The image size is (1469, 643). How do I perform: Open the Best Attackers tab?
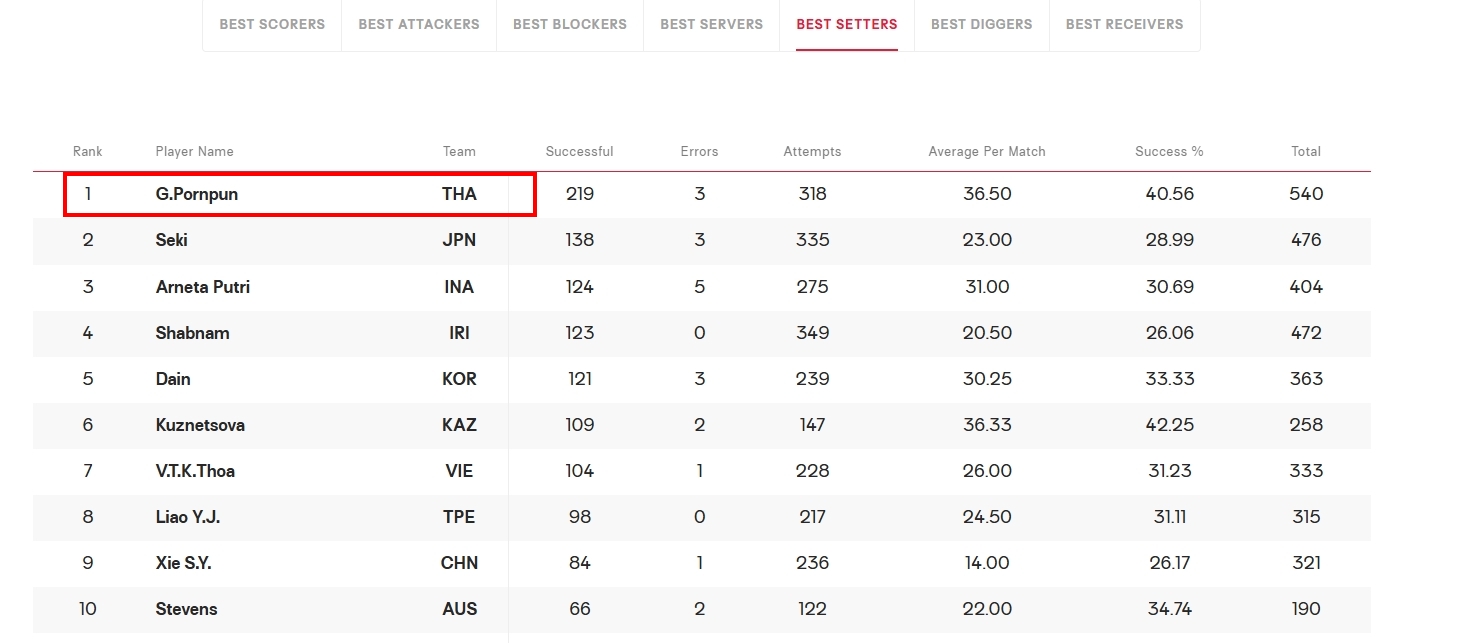click(x=419, y=24)
